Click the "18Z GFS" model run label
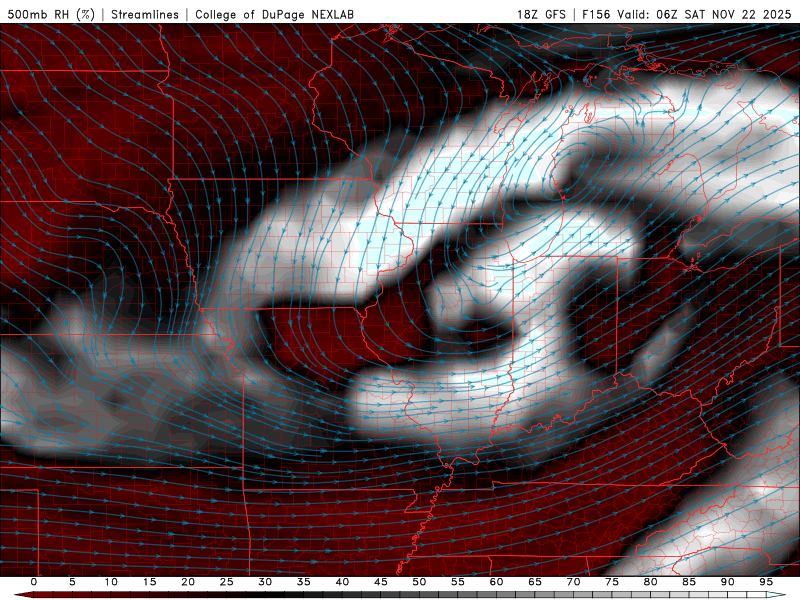Image resolution: width=800 pixels, height=600 pixels. (541, 14)
